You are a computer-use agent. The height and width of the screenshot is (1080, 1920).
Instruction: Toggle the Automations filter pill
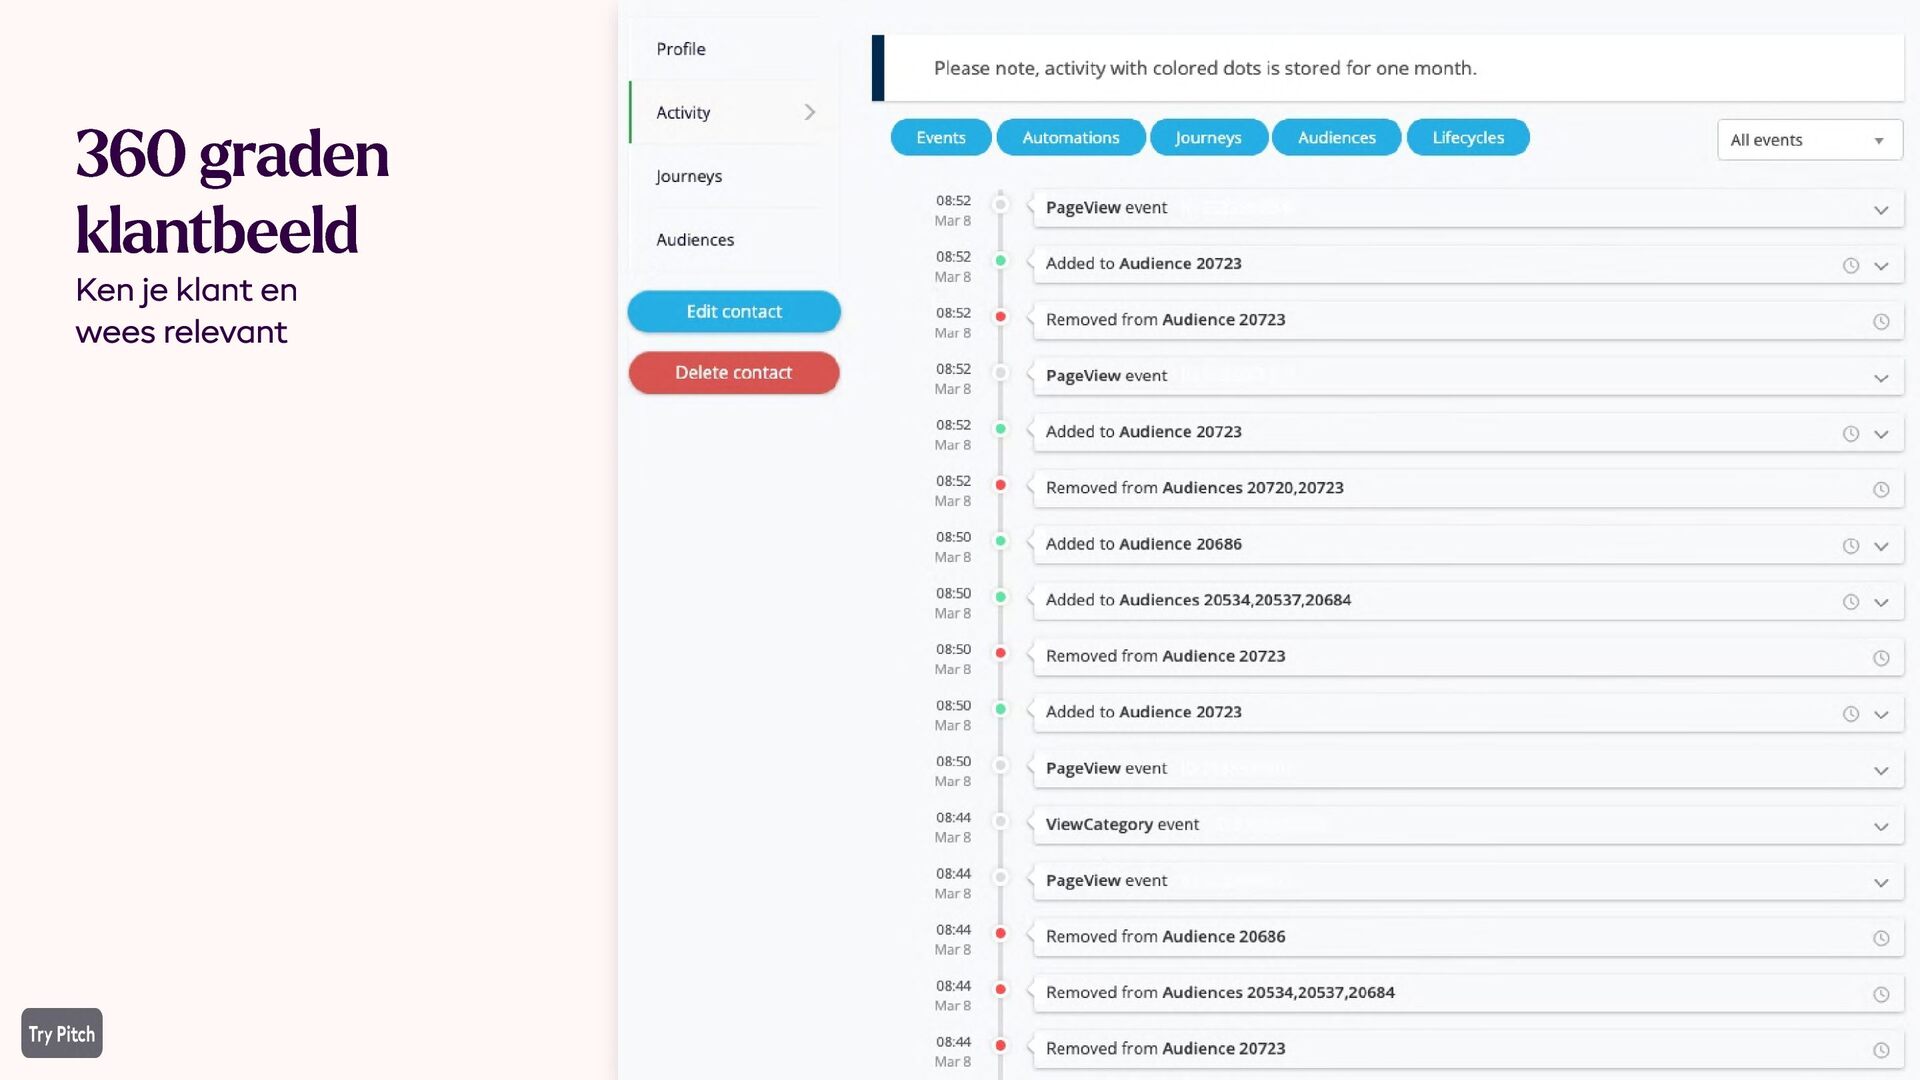click(x=1070, y=138)
